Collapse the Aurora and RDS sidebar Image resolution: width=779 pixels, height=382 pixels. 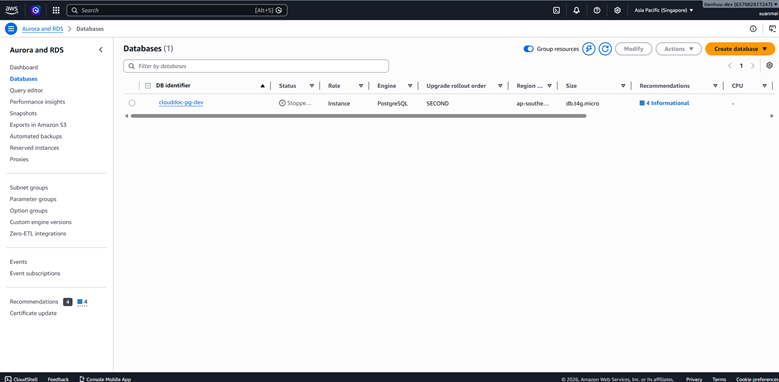(x=101, y=50)
